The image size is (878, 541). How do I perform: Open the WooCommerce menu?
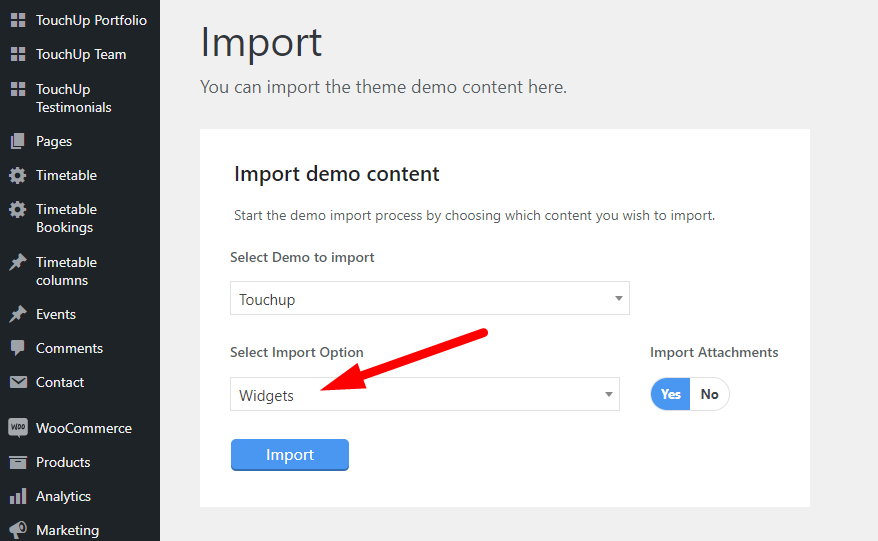pos(84,428)
